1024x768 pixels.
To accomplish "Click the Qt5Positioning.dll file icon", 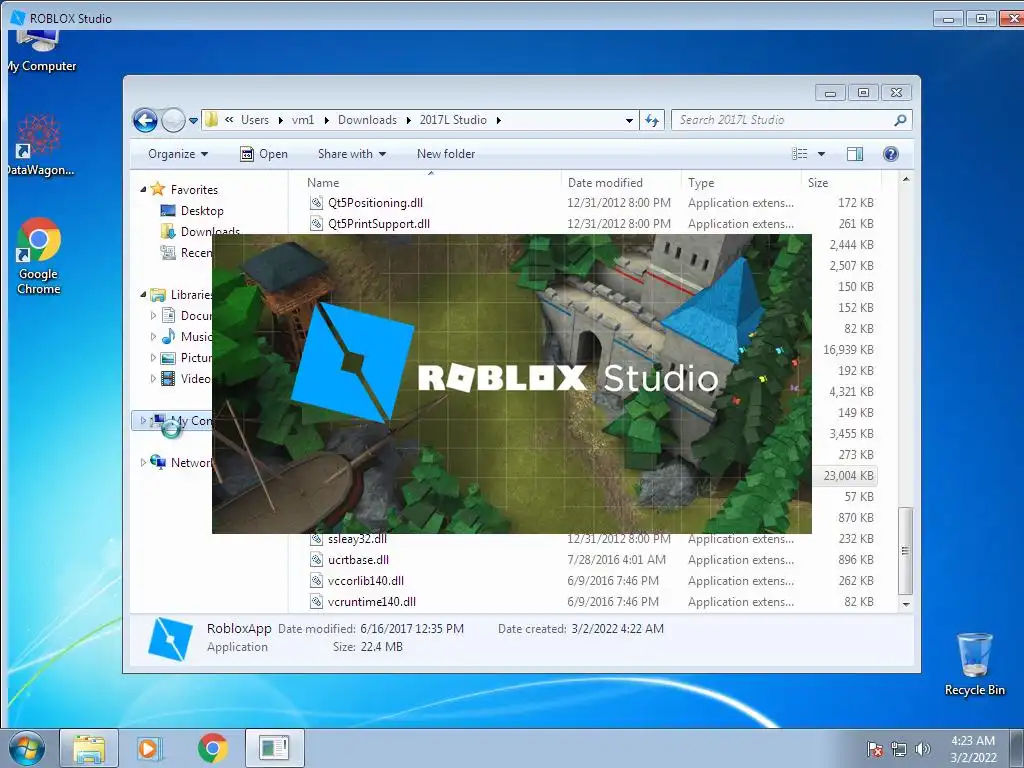I will click(x=316, y=203).
